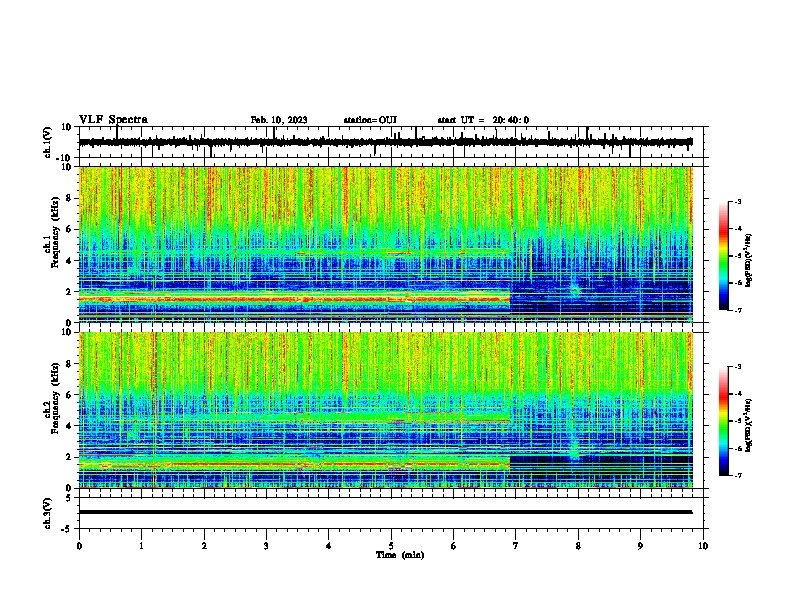Click the time axis tick label '8'
Screen dimensions: 792x612
click(578, 546)
